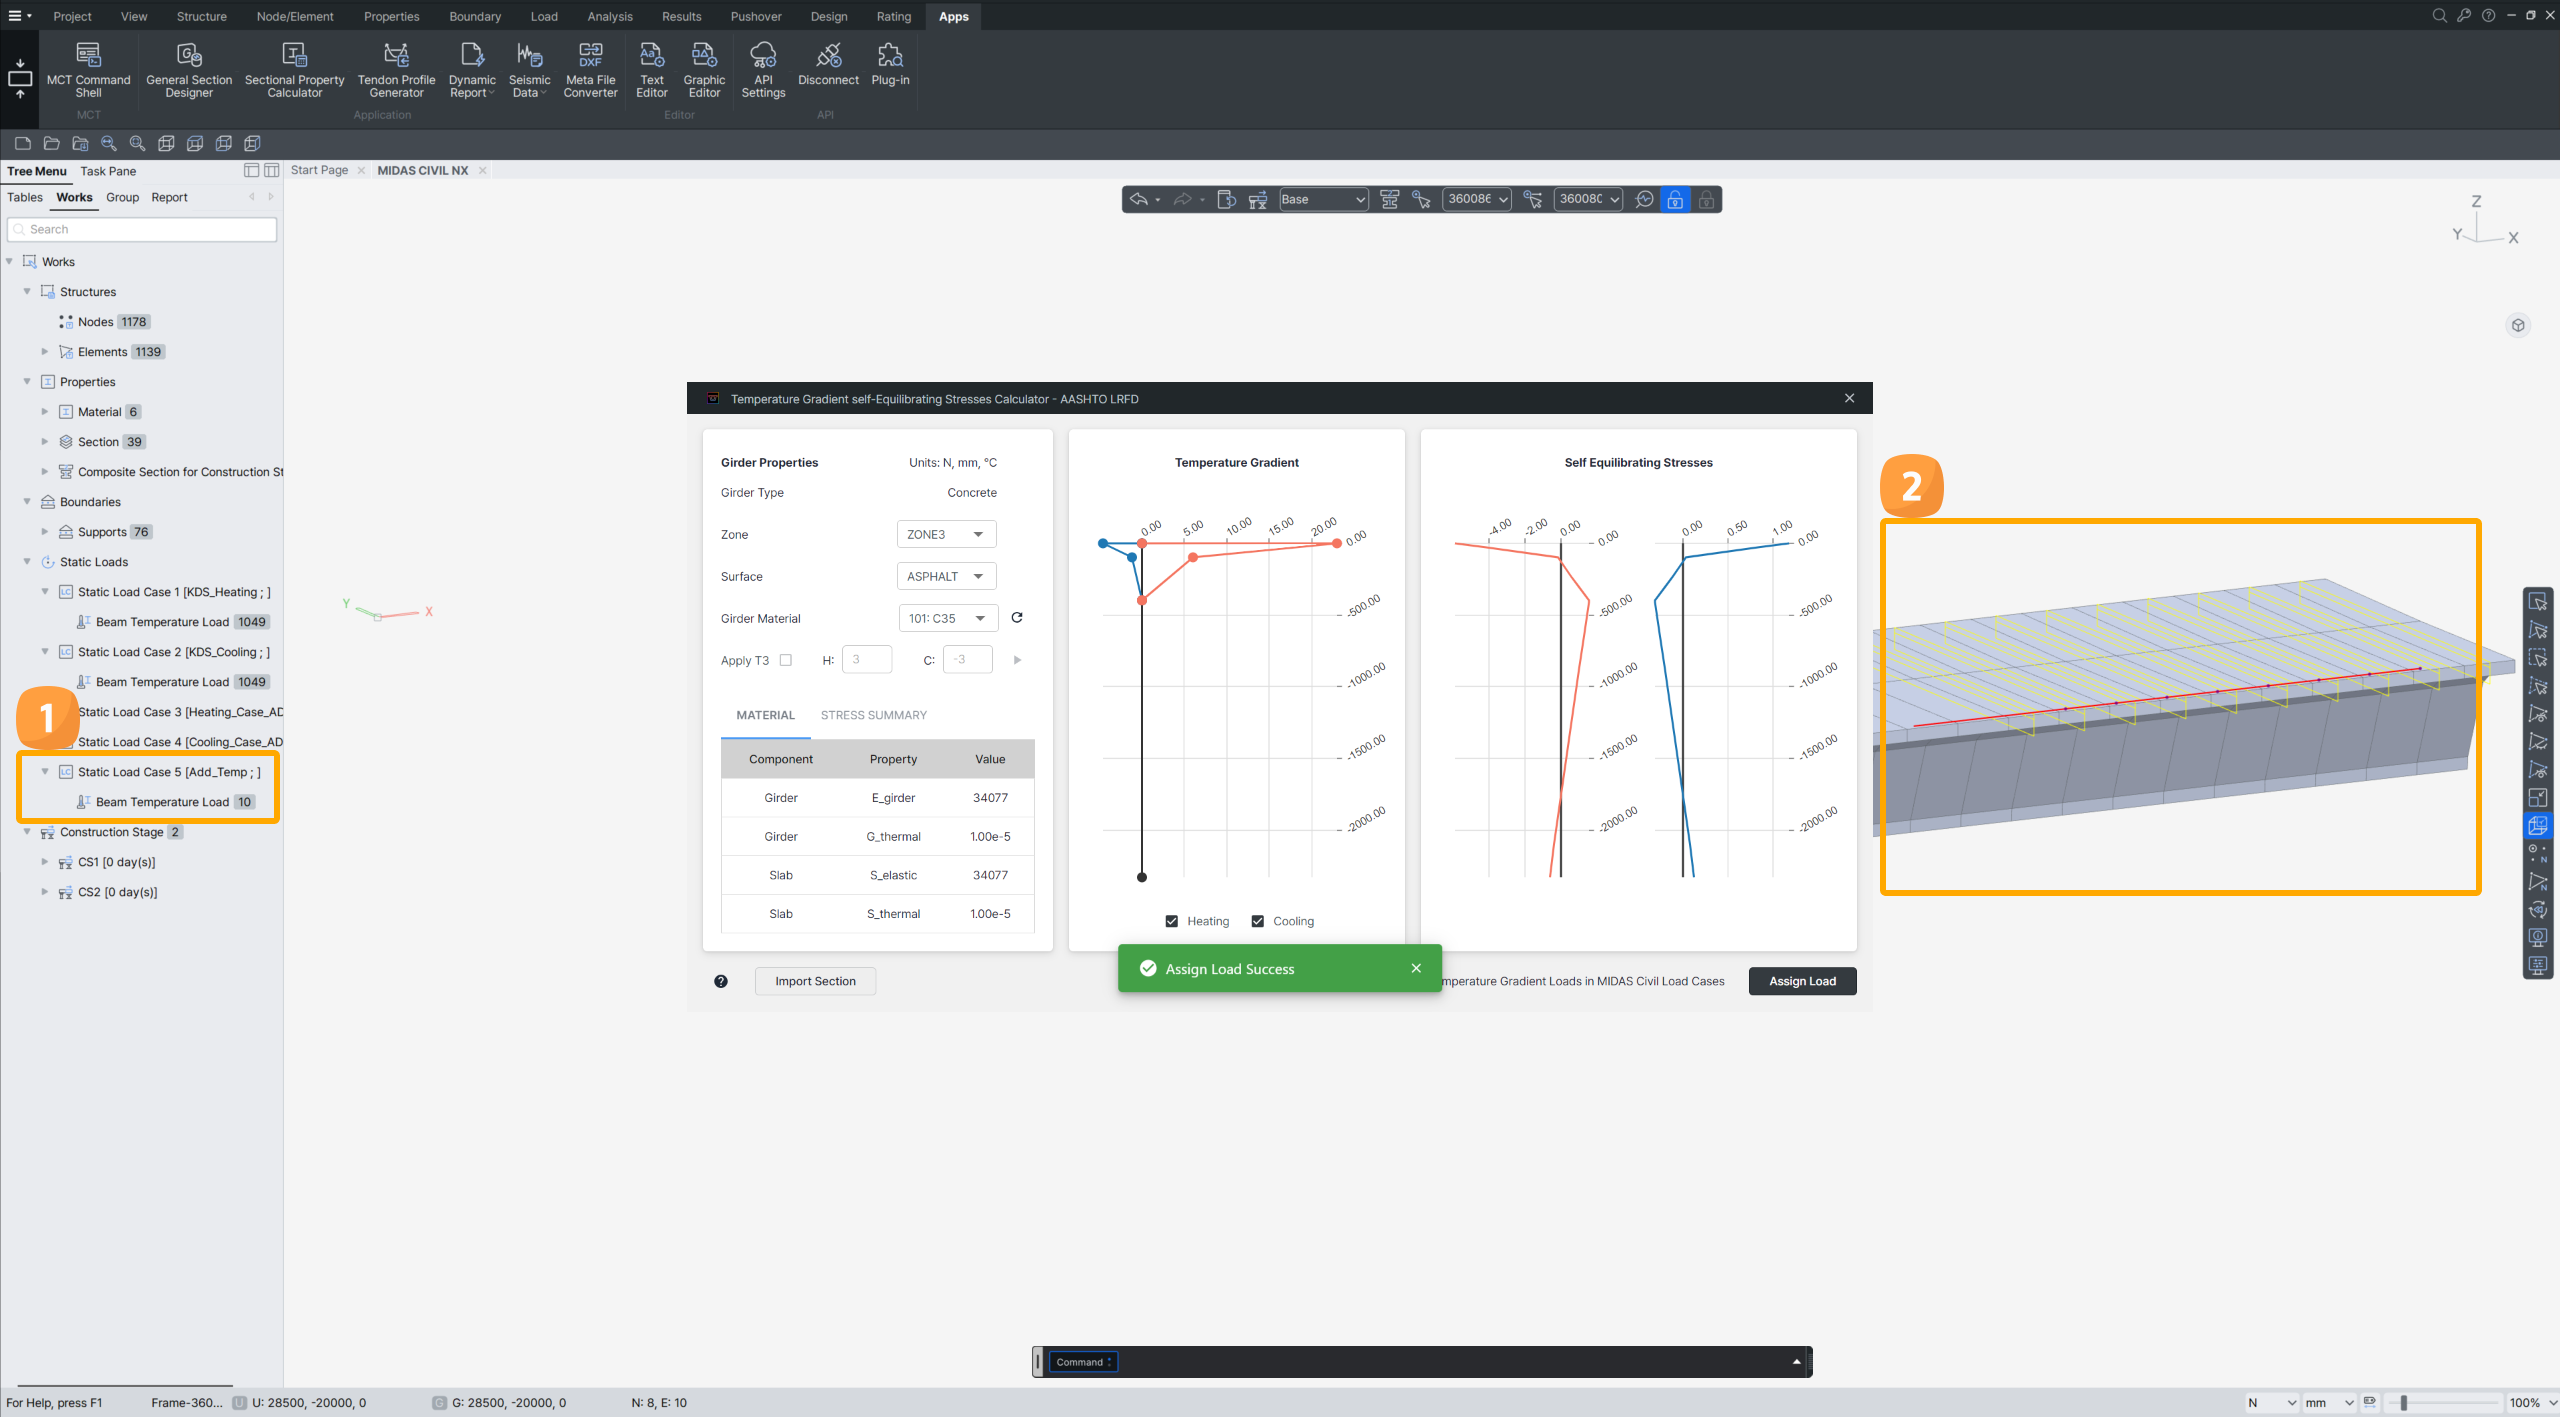Collapse the Static Load Case 5 node
The image size is (2560, 1417).
click(x=45, y=772)
